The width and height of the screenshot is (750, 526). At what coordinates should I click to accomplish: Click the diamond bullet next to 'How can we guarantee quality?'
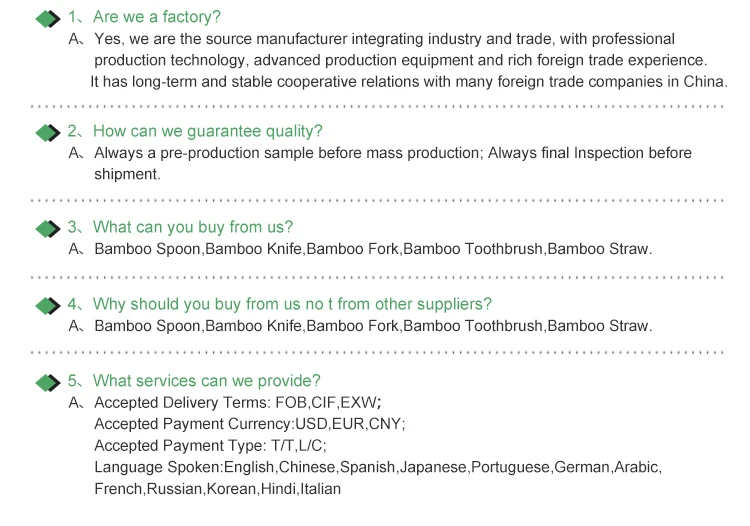[48, 133]
